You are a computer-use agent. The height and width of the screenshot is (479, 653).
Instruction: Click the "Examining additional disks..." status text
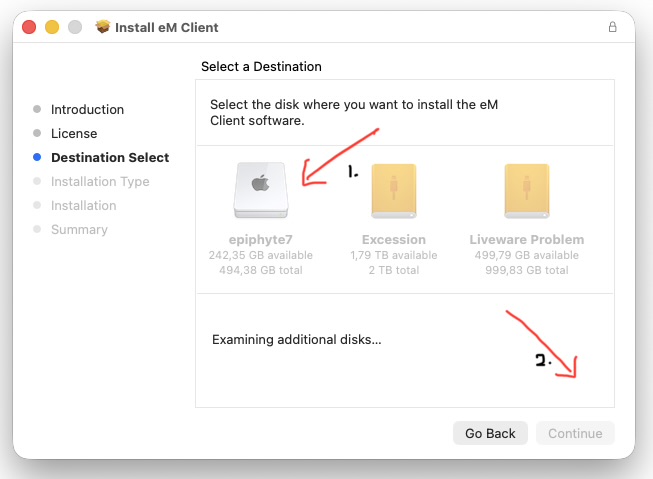(x=297, y=340)
